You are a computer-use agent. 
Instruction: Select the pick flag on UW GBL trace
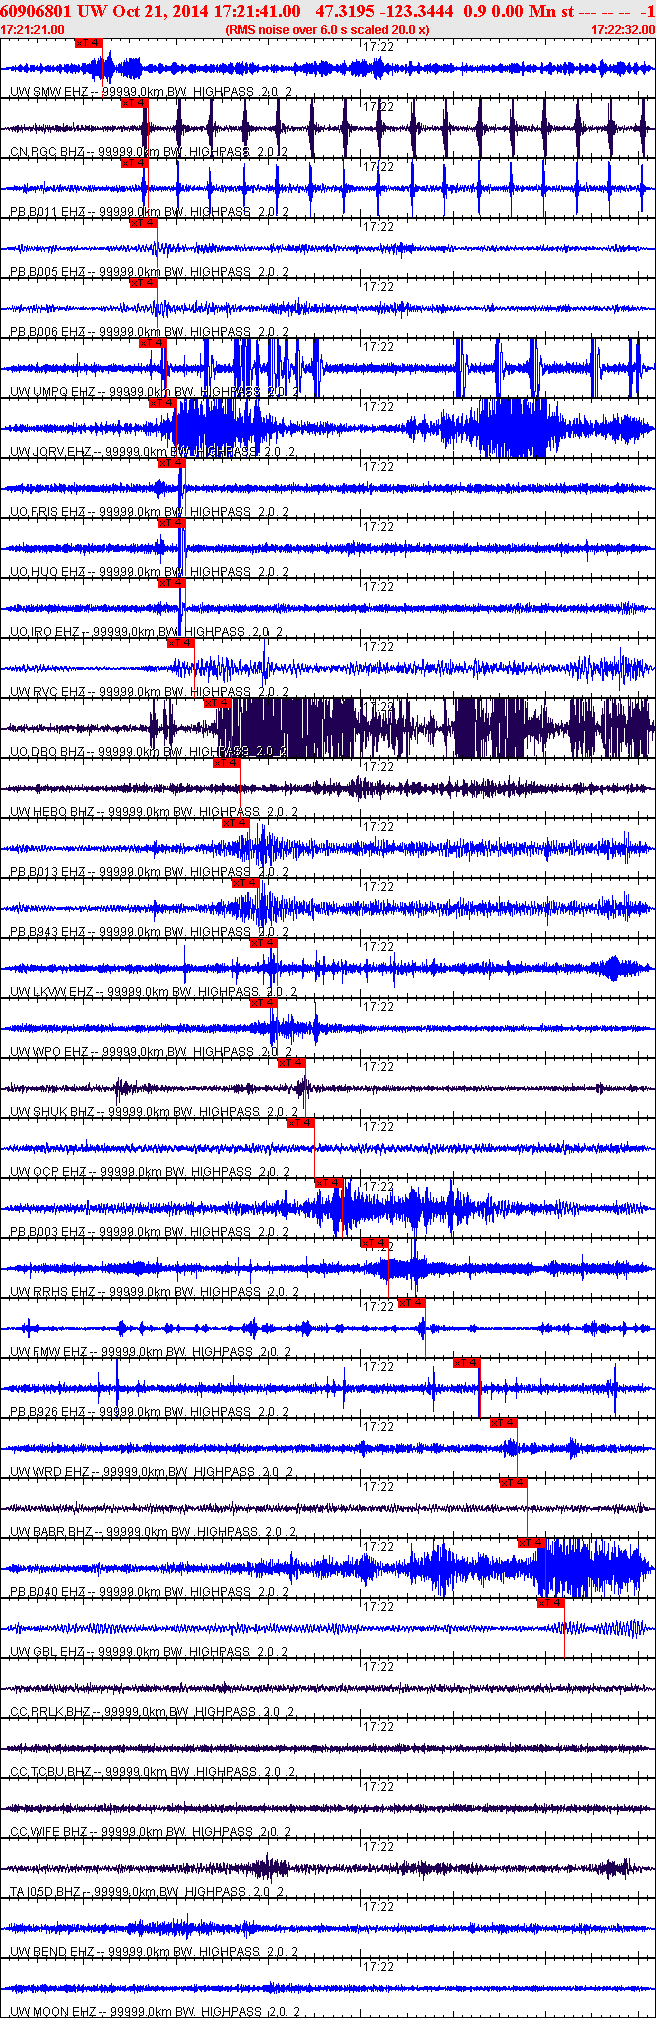coord(551,1603)
